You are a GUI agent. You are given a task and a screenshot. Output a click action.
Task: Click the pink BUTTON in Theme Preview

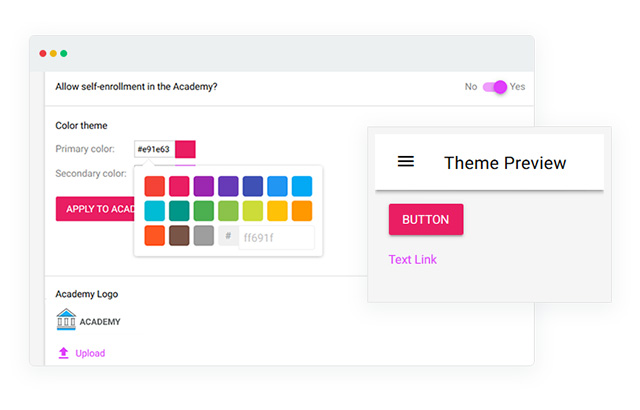426,219
